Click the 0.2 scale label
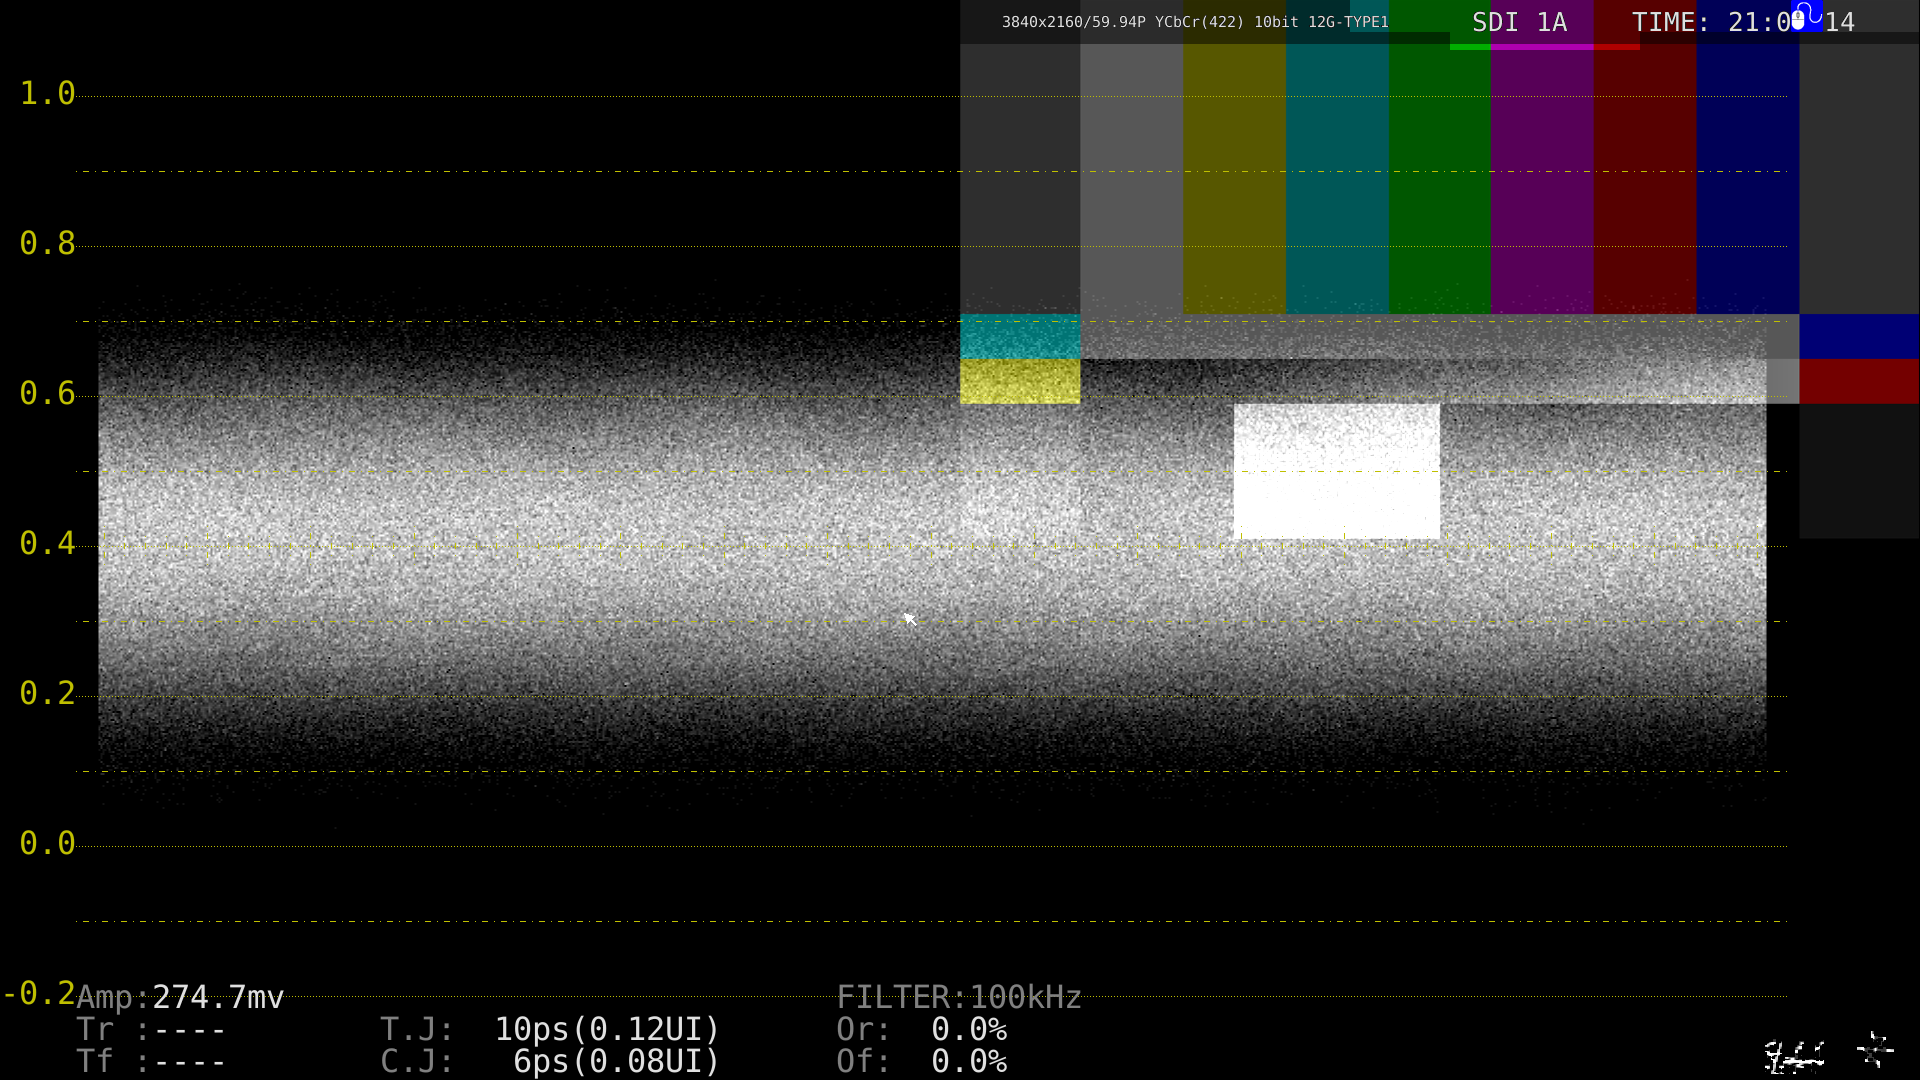 [47, 694]
